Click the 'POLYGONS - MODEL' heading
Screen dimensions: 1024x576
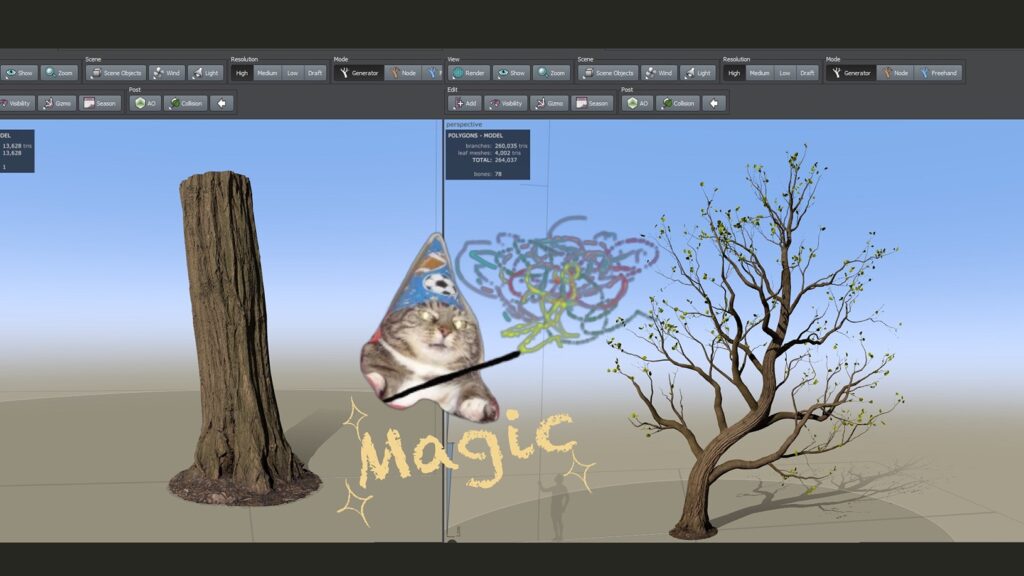pyautogui.click(x=475, y=135)
